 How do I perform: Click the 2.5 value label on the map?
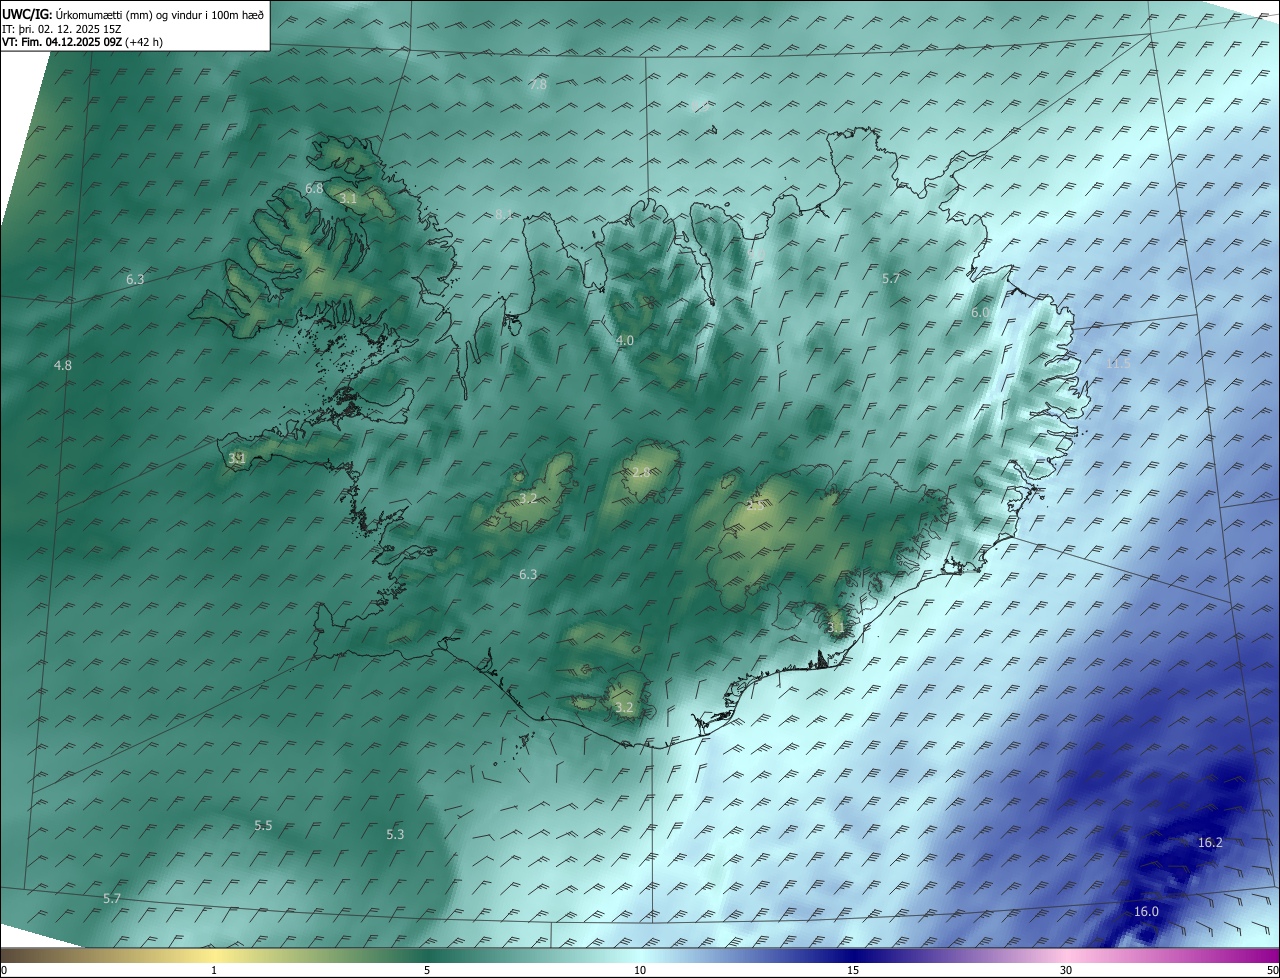[756, 504]
